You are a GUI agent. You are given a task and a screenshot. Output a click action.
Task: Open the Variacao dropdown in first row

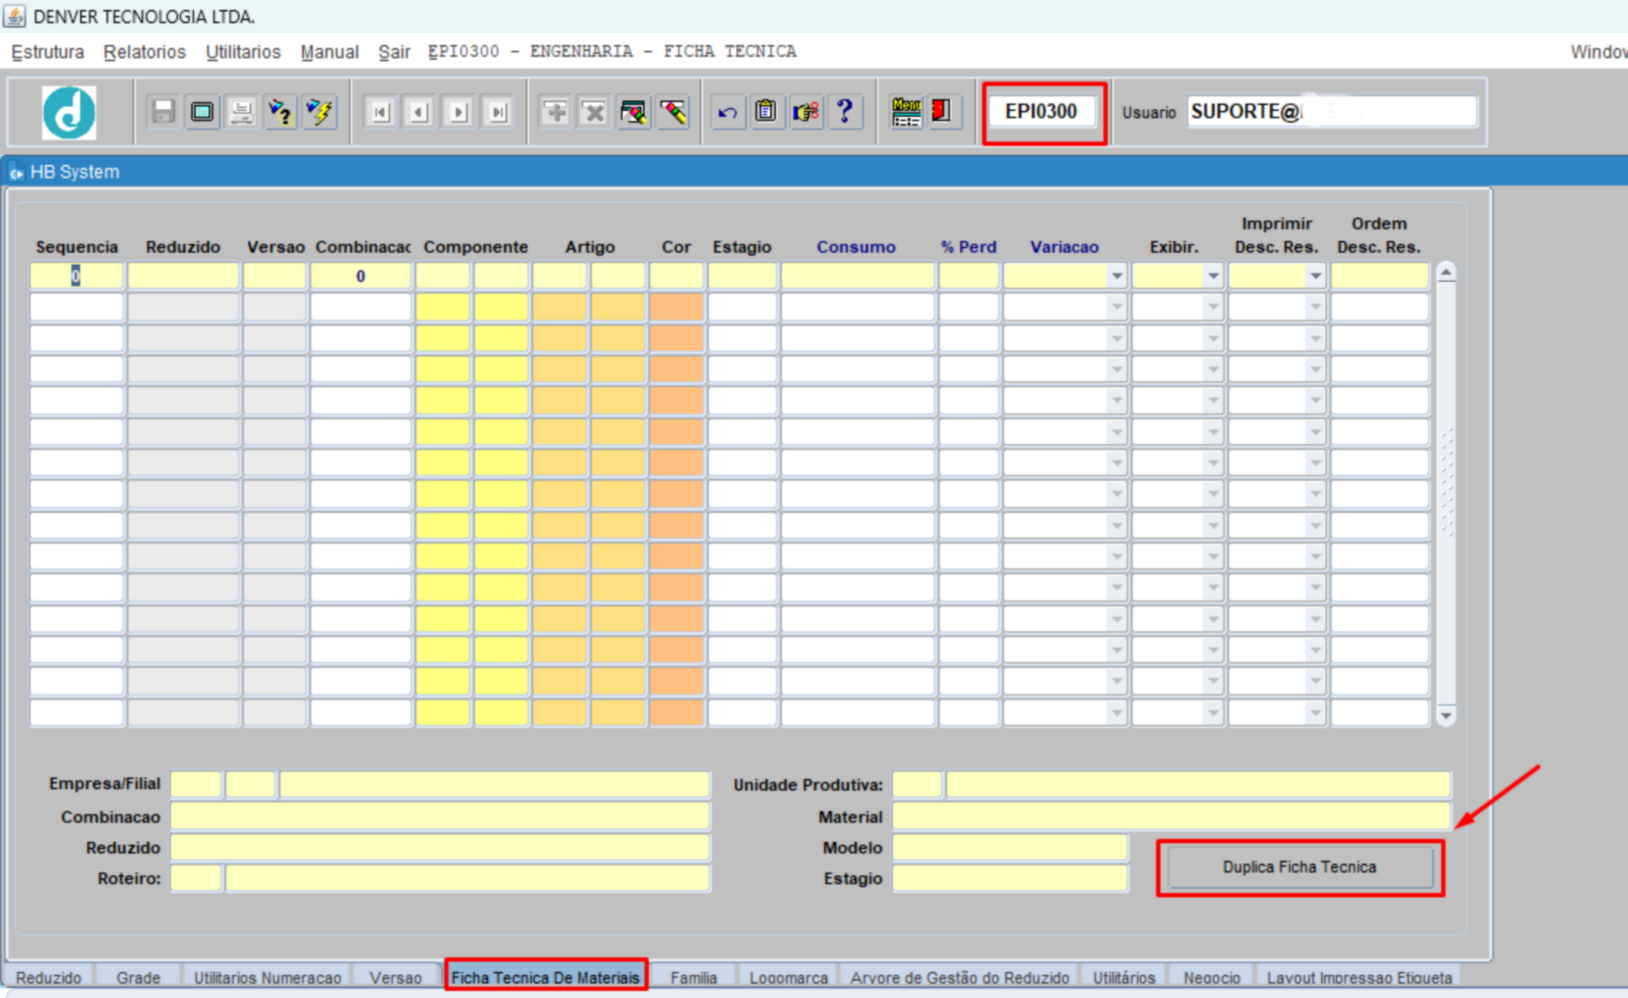pos(1116,276)
